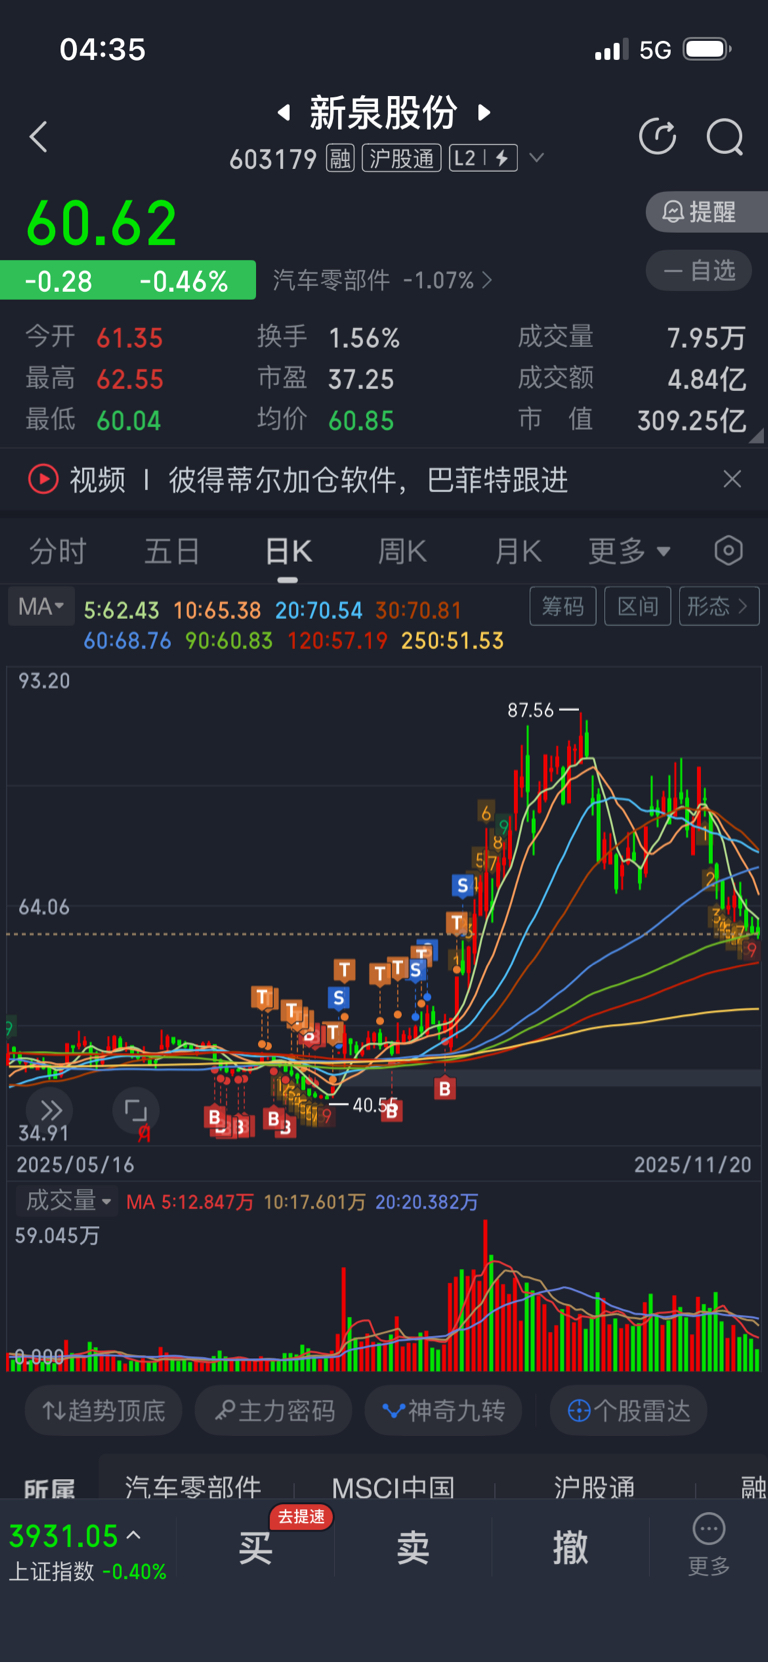Tap the 融 margin badge
The image size is (768, 1663).
tap(341, 158)
